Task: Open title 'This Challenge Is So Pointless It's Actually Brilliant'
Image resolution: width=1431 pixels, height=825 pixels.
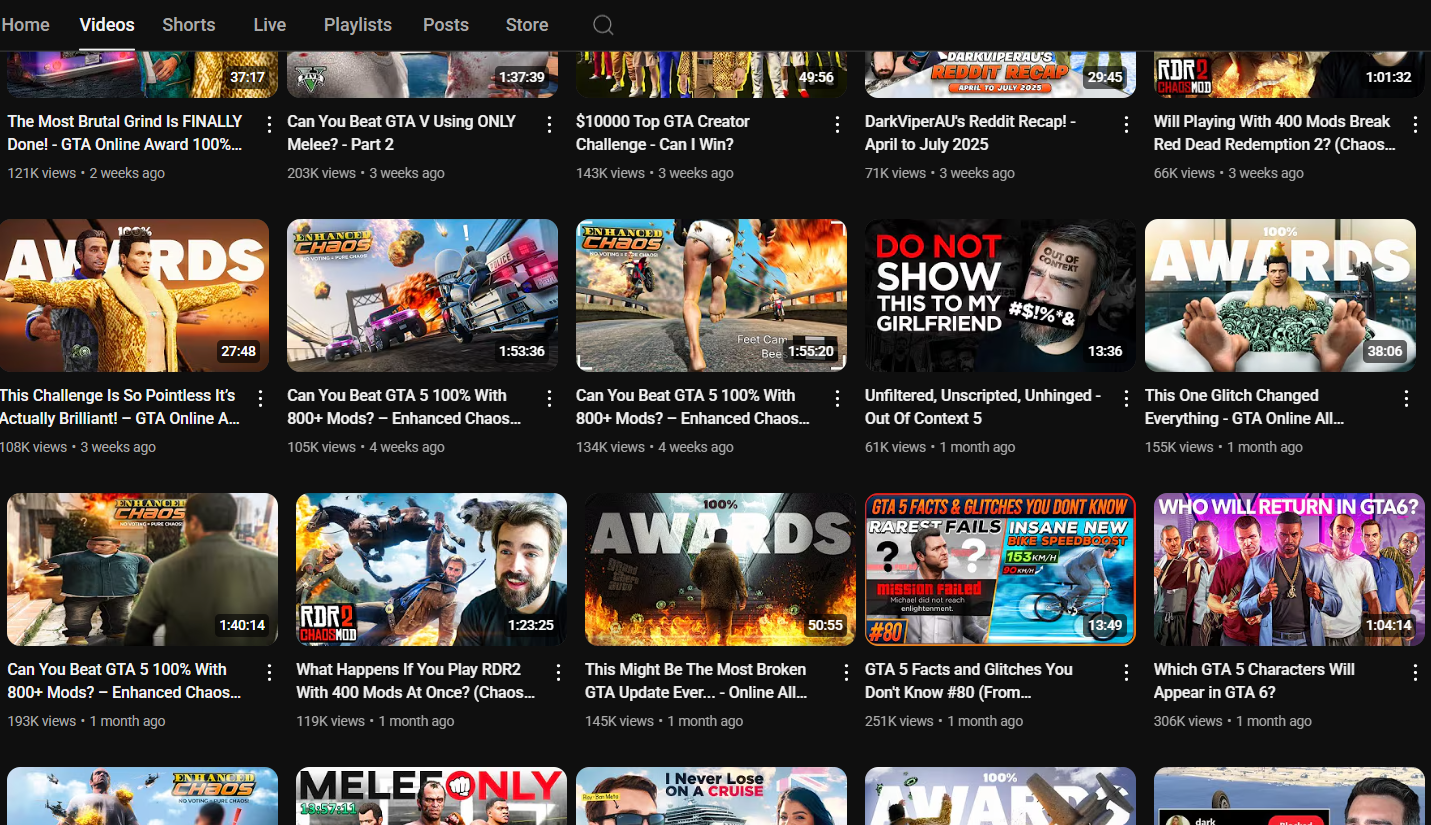Action: coord(120,407)
